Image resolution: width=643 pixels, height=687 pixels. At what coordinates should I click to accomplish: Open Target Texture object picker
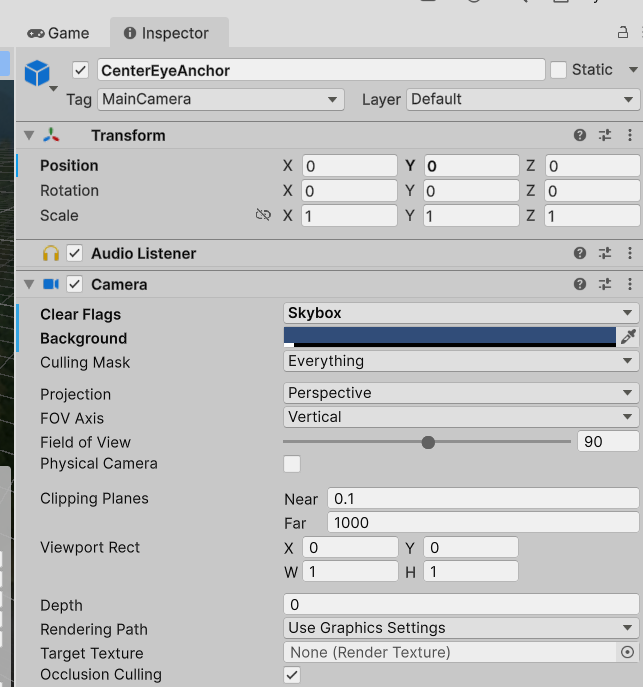tap(627, 652)
